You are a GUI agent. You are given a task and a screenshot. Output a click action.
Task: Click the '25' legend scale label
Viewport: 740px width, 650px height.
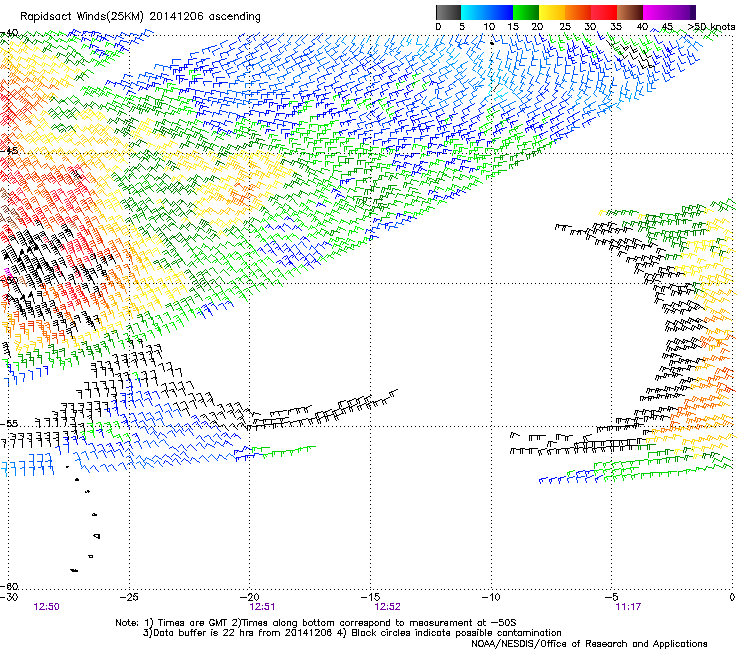click(564, 26)
